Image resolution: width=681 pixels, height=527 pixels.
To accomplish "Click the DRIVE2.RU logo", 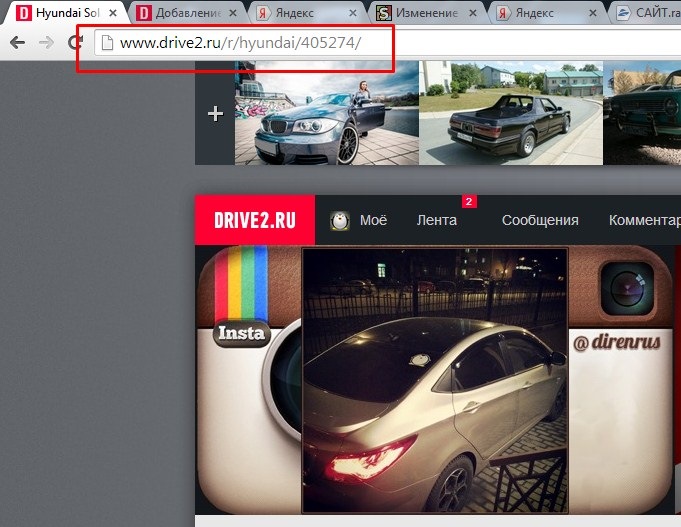I will pyautogui.click(x=255, y=220).
